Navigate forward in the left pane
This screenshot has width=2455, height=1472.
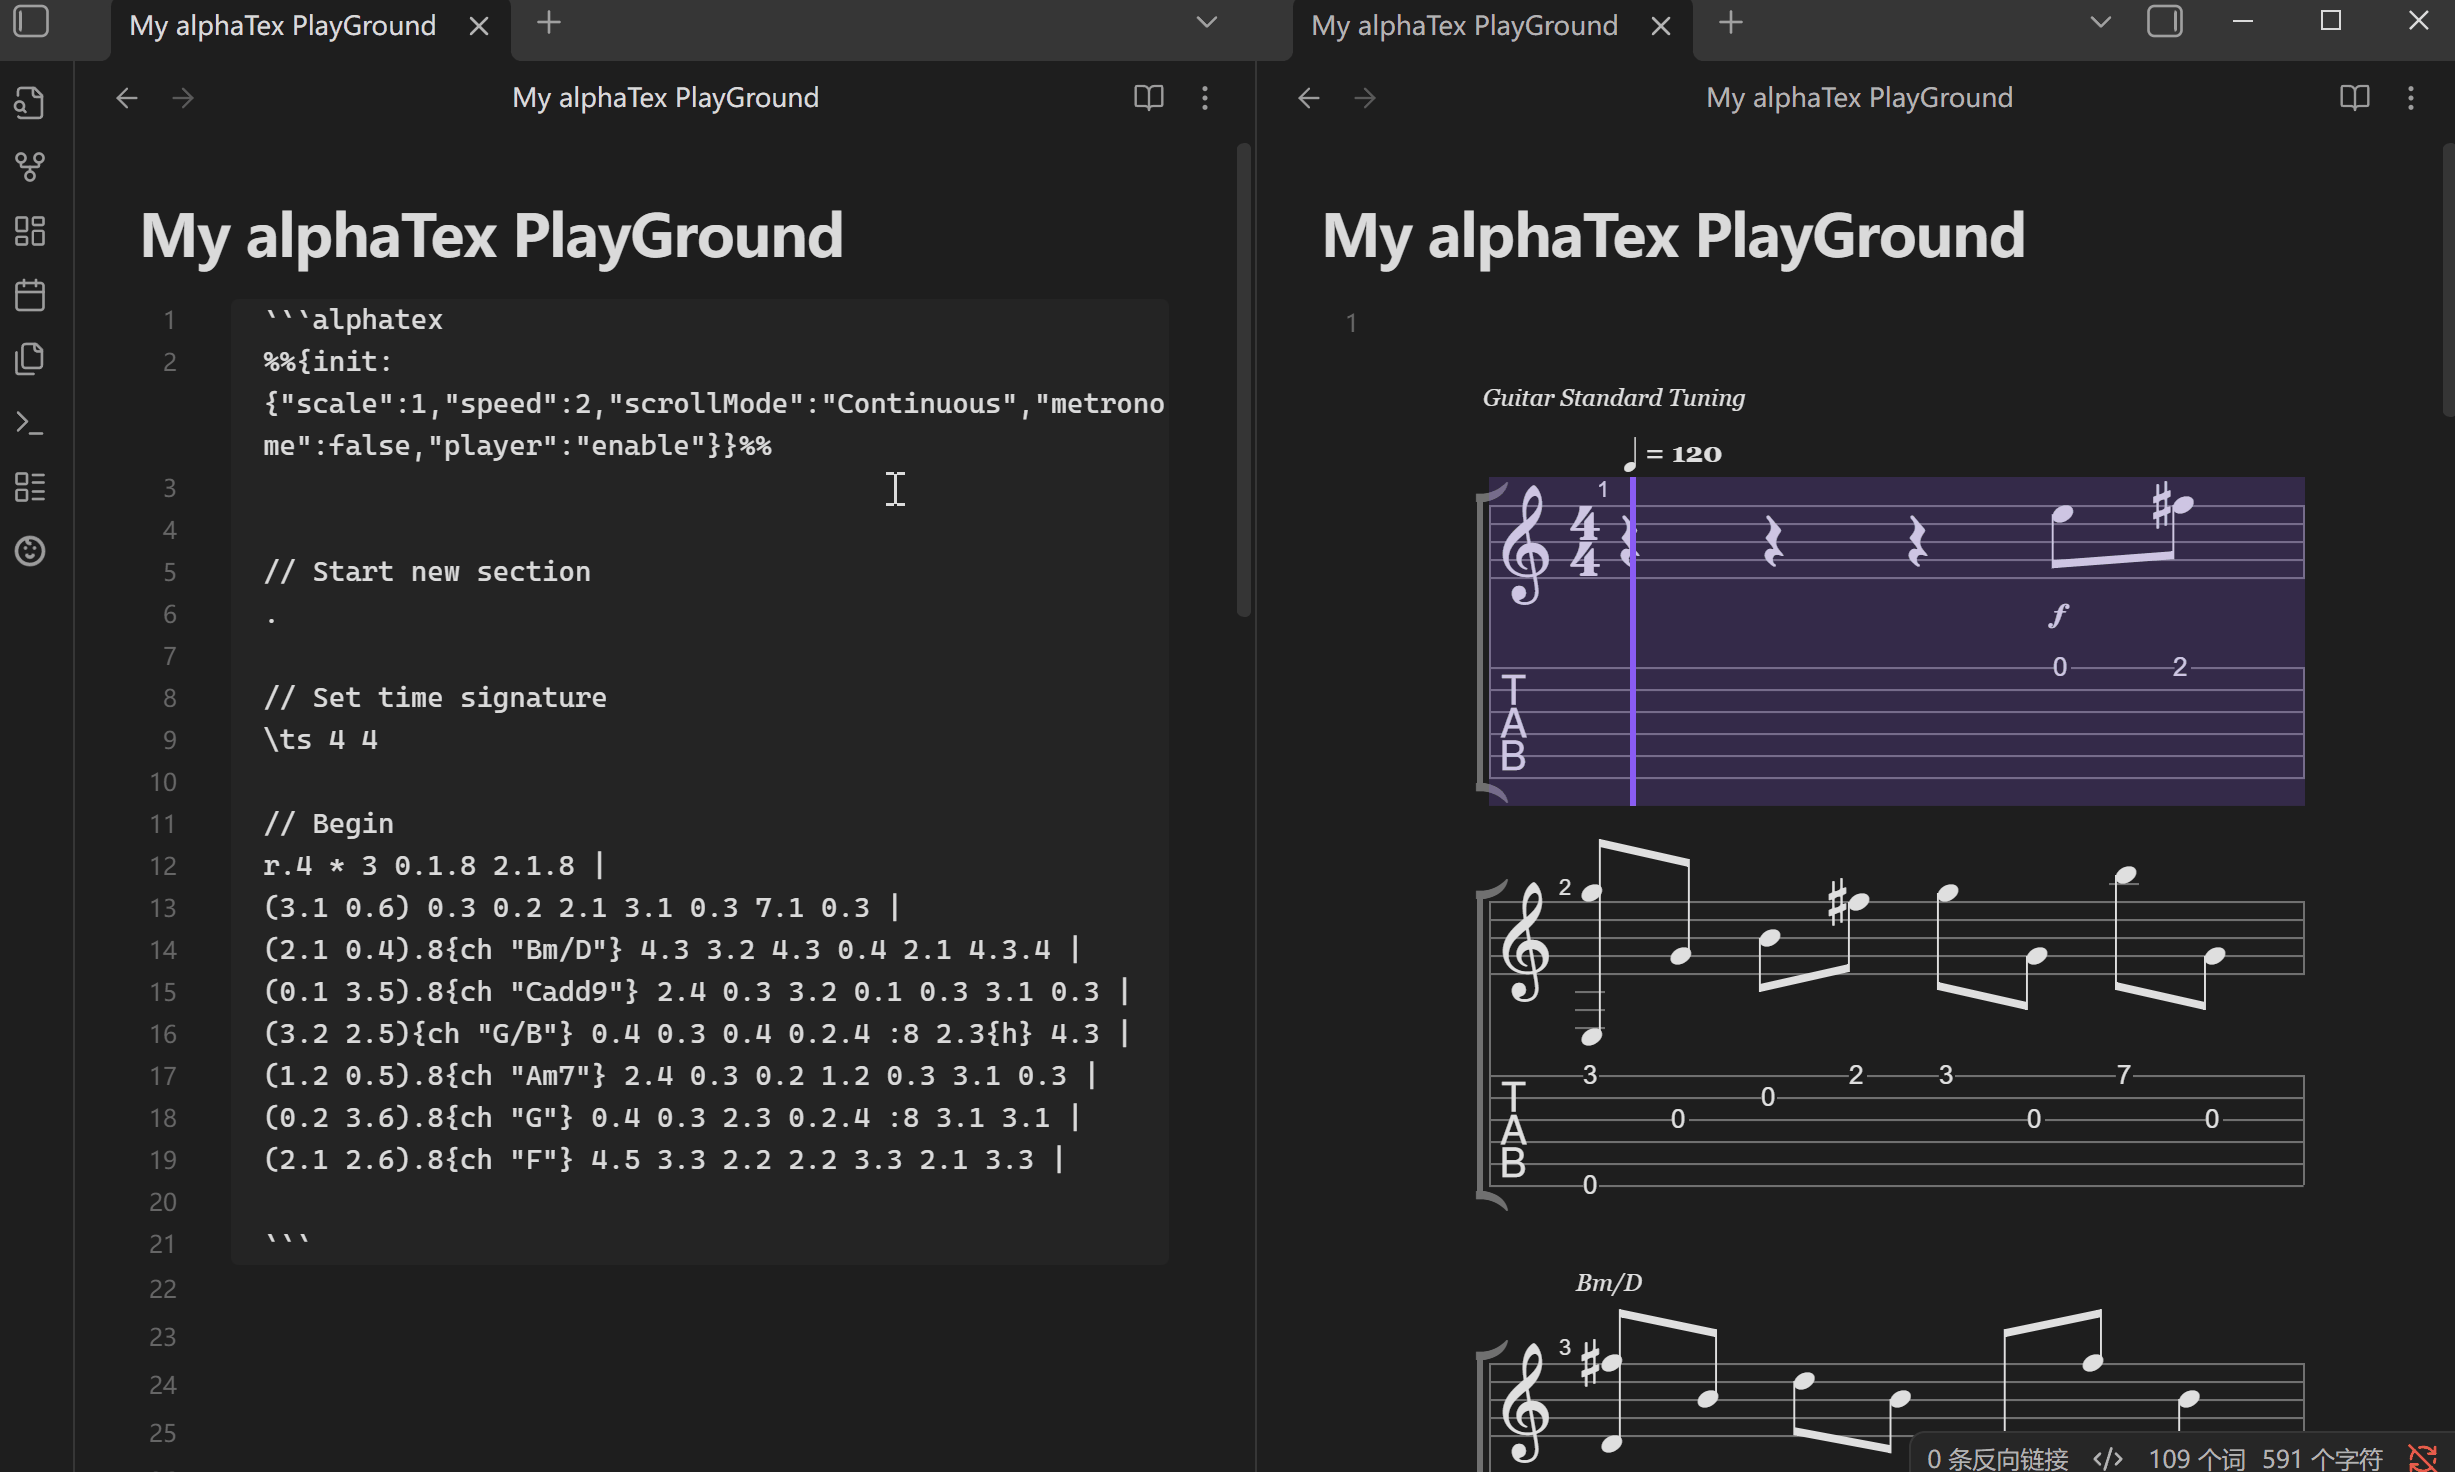(x=183, y=98)
